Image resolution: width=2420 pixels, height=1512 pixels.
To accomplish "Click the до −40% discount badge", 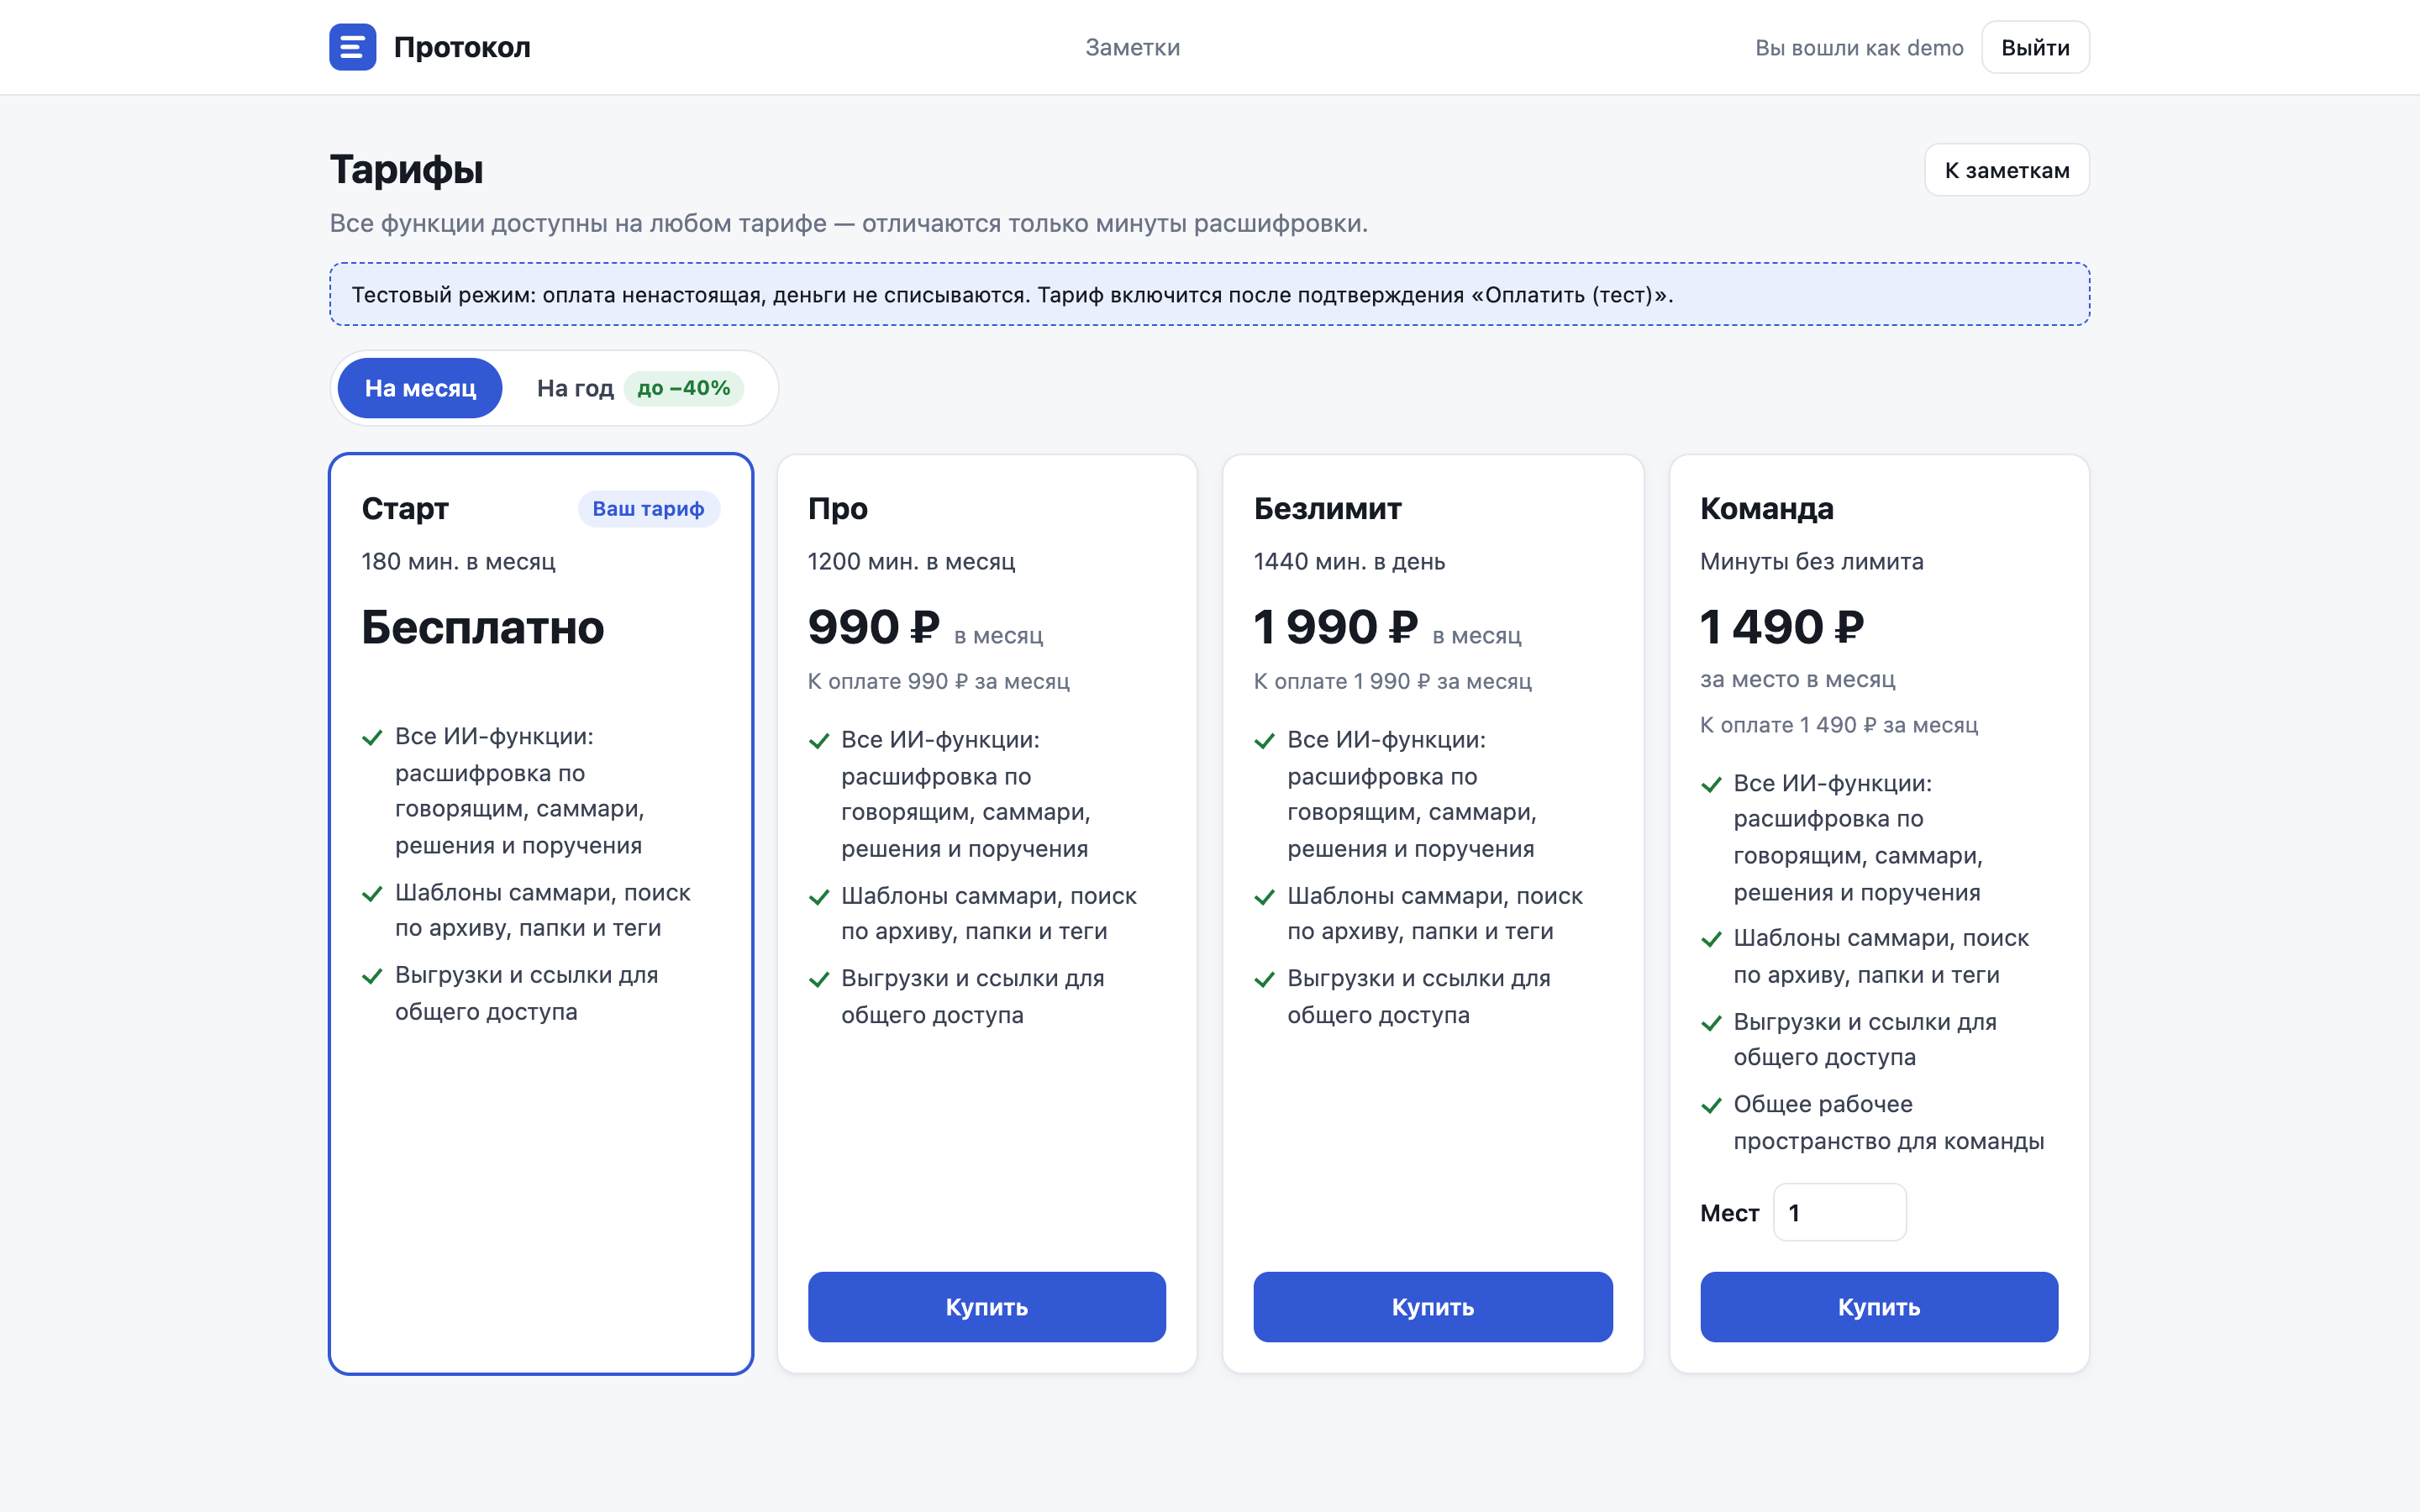I will (x=684, y=388).
